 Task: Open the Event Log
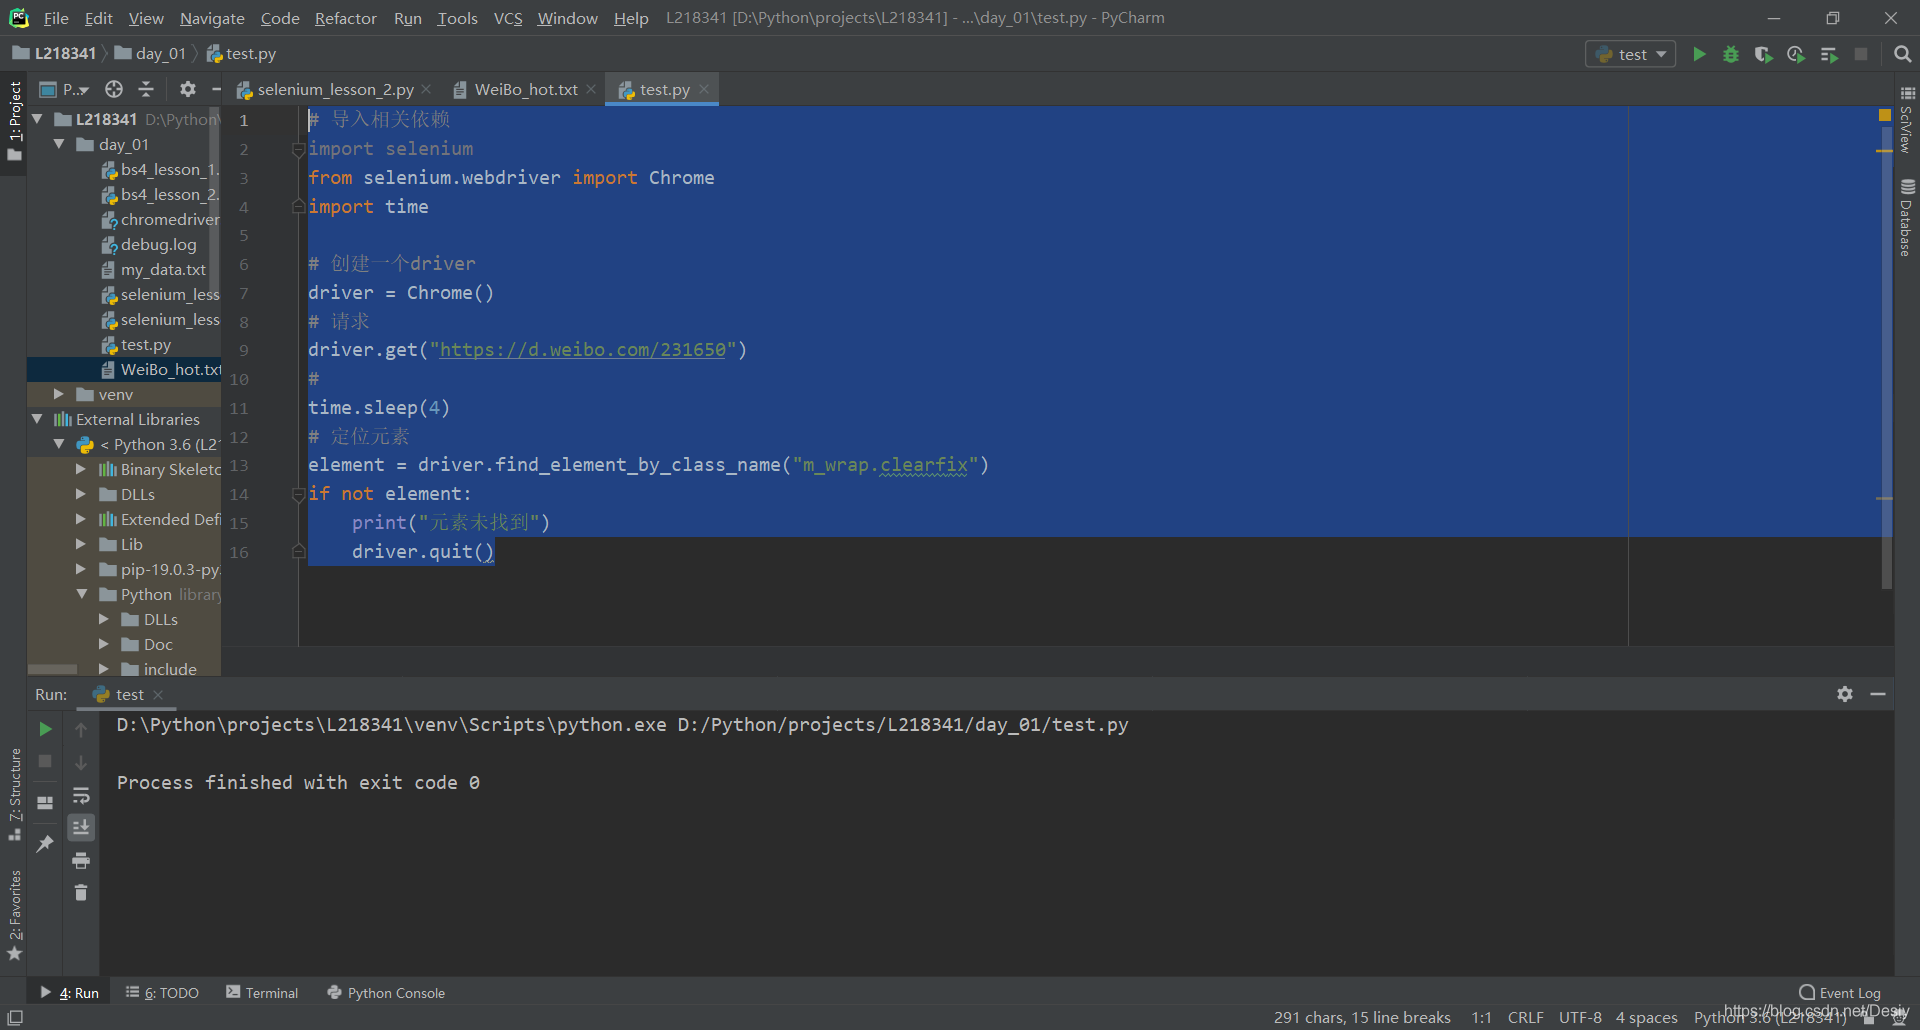pyautogui.click(x=1840, y=993)
